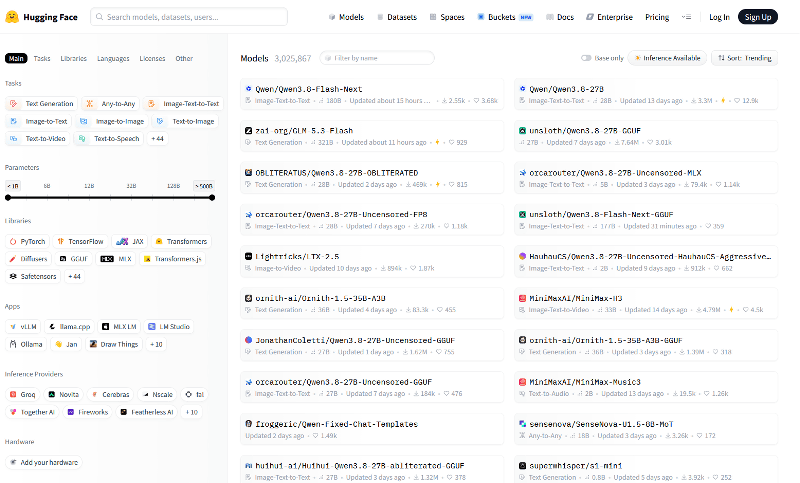Open the extra navigation menu icon

[686, 17]
